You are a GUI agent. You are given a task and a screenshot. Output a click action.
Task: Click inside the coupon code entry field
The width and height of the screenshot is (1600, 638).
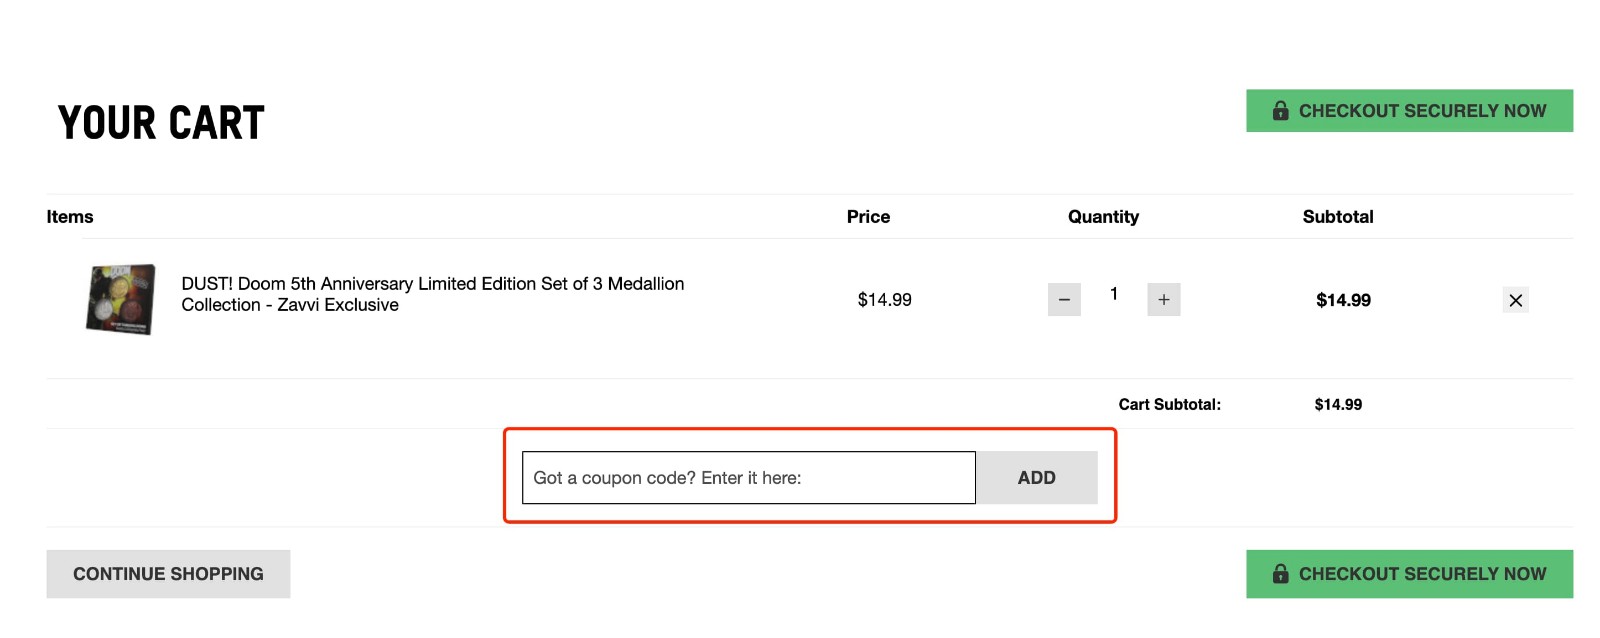tap(748, 477)
